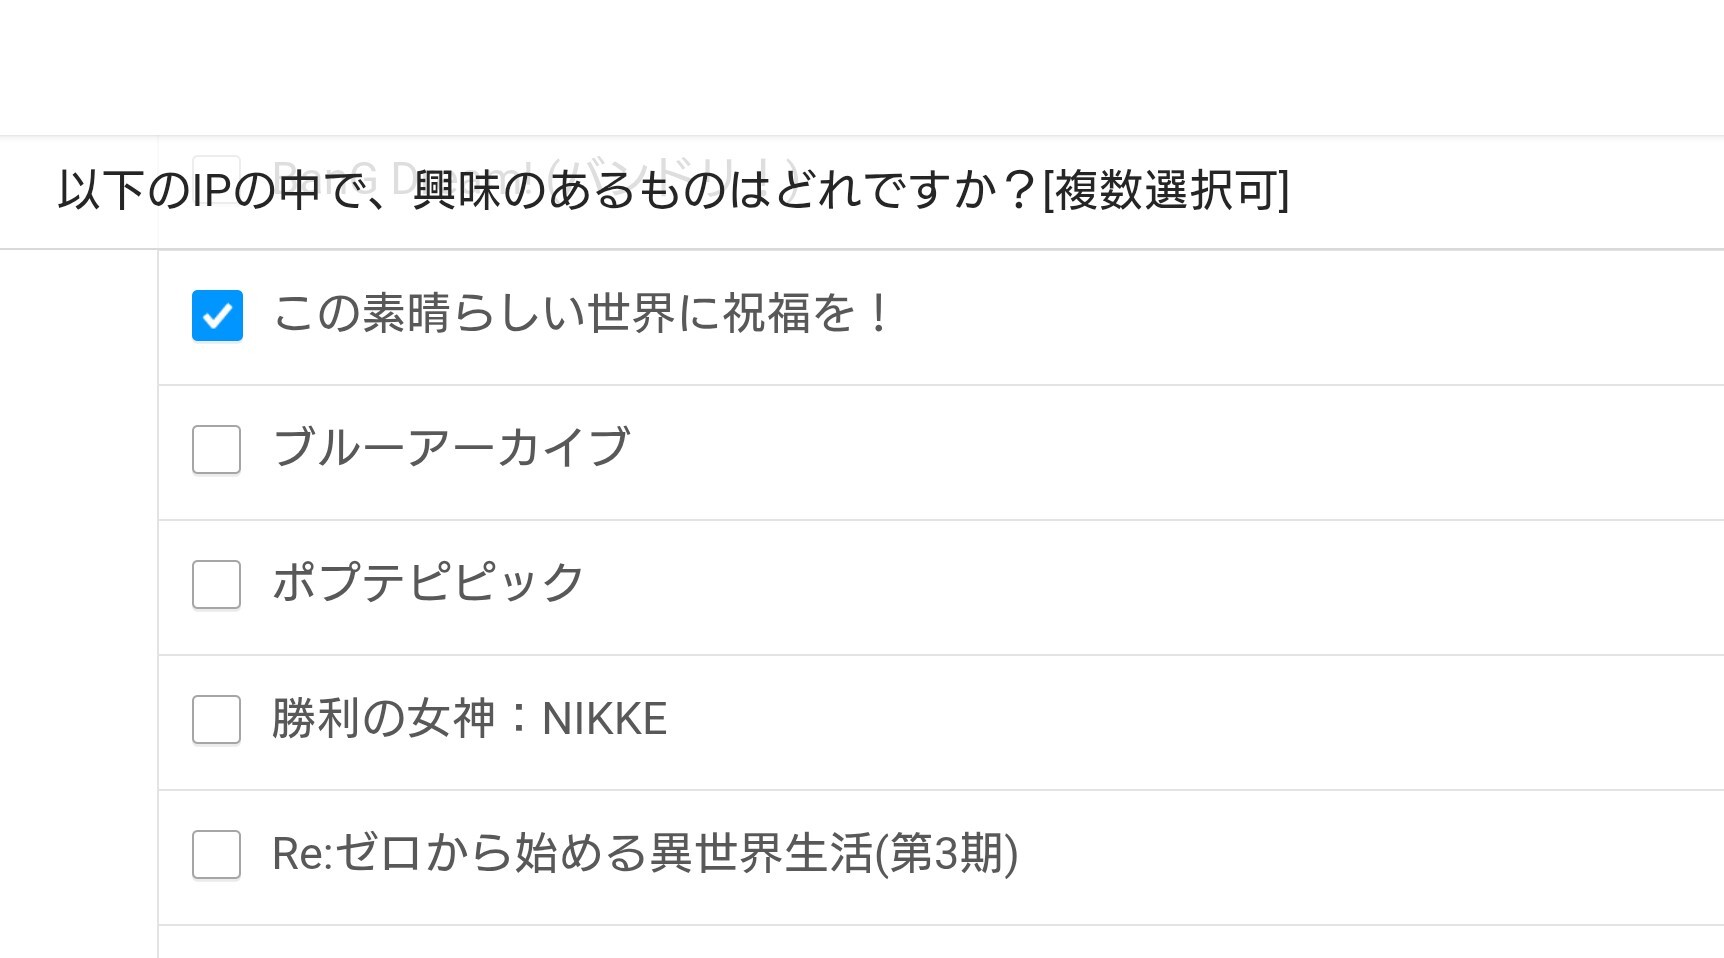The height and width of the screenshot is (958, 1724).
Task: Click the 勝利の女神 label text
Action: coord(384,718)
